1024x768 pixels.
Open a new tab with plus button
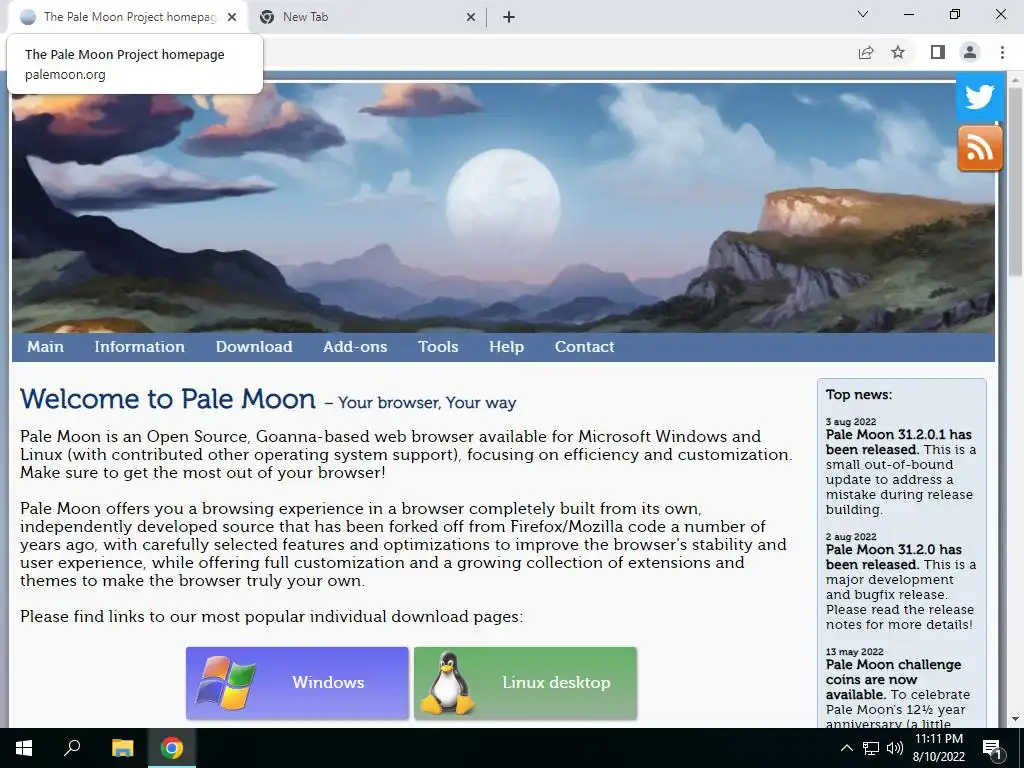pos(509,18)
